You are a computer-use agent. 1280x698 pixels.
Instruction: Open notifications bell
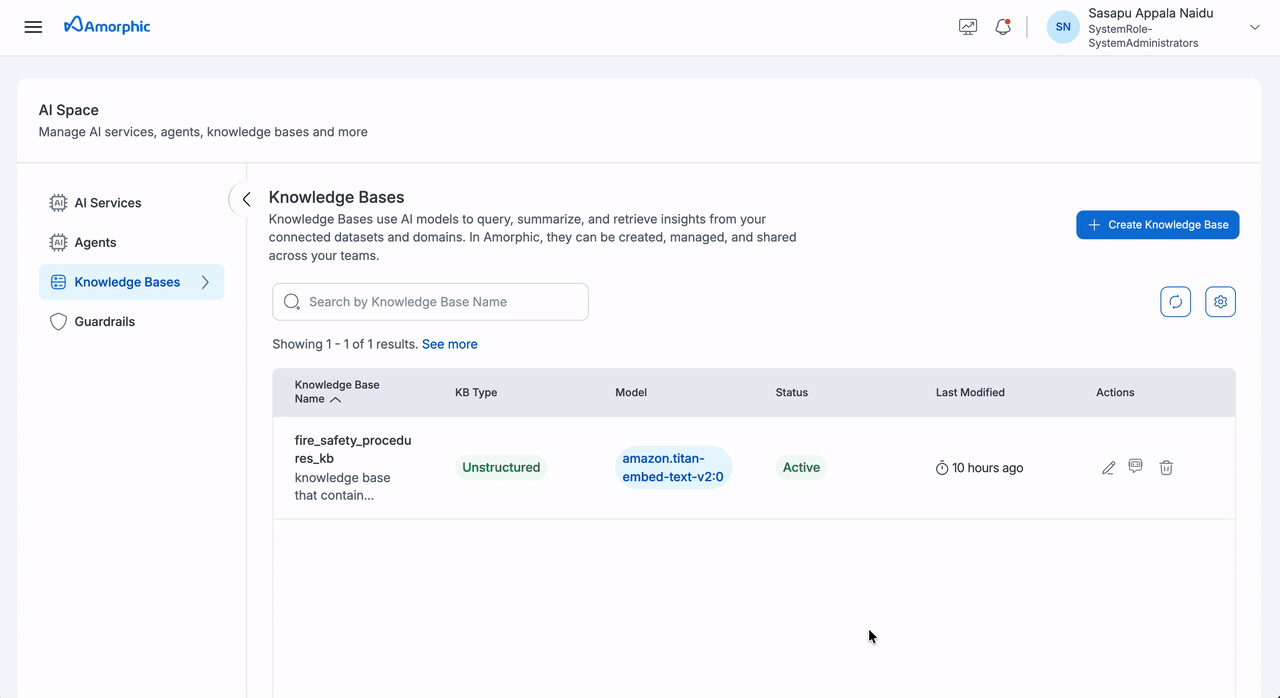pos(1002,26)
